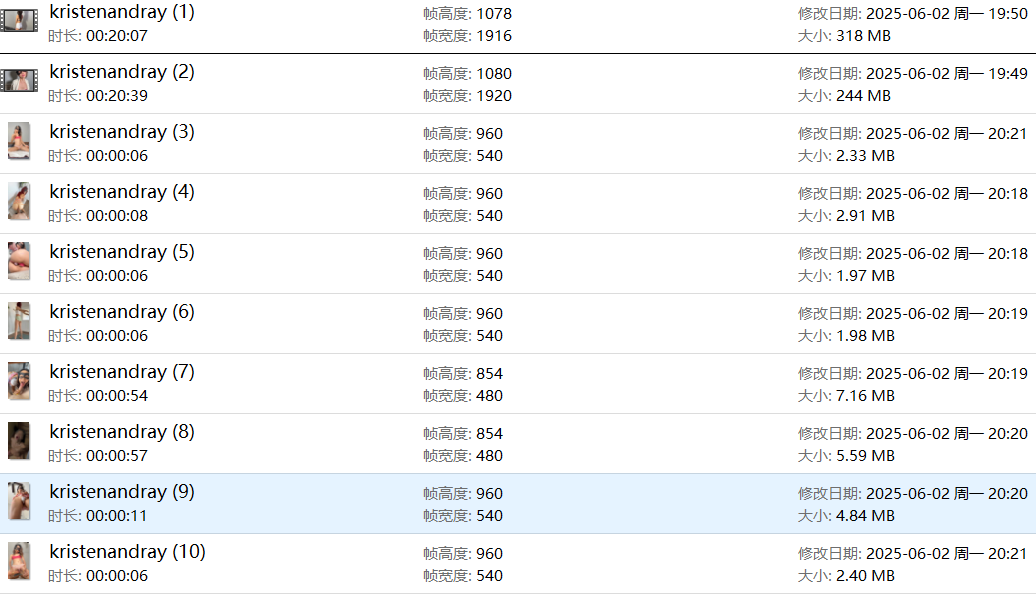Select the file named kristenandray (8)
Viewport: 1036px width, 595px height.
(x=122, y=432)
